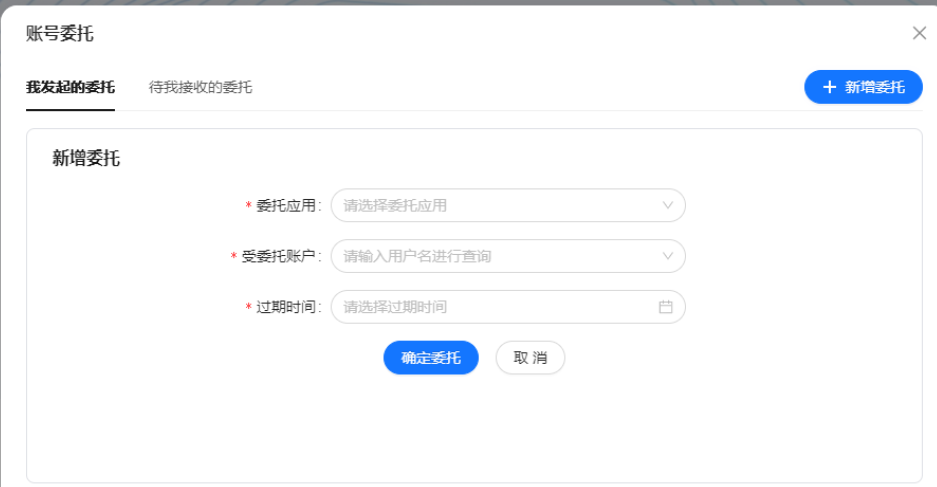Expand the 受委托账户 dropdown arrow
Image resolution: width=937 pixels, height=487 pixels.
point(668,256)
